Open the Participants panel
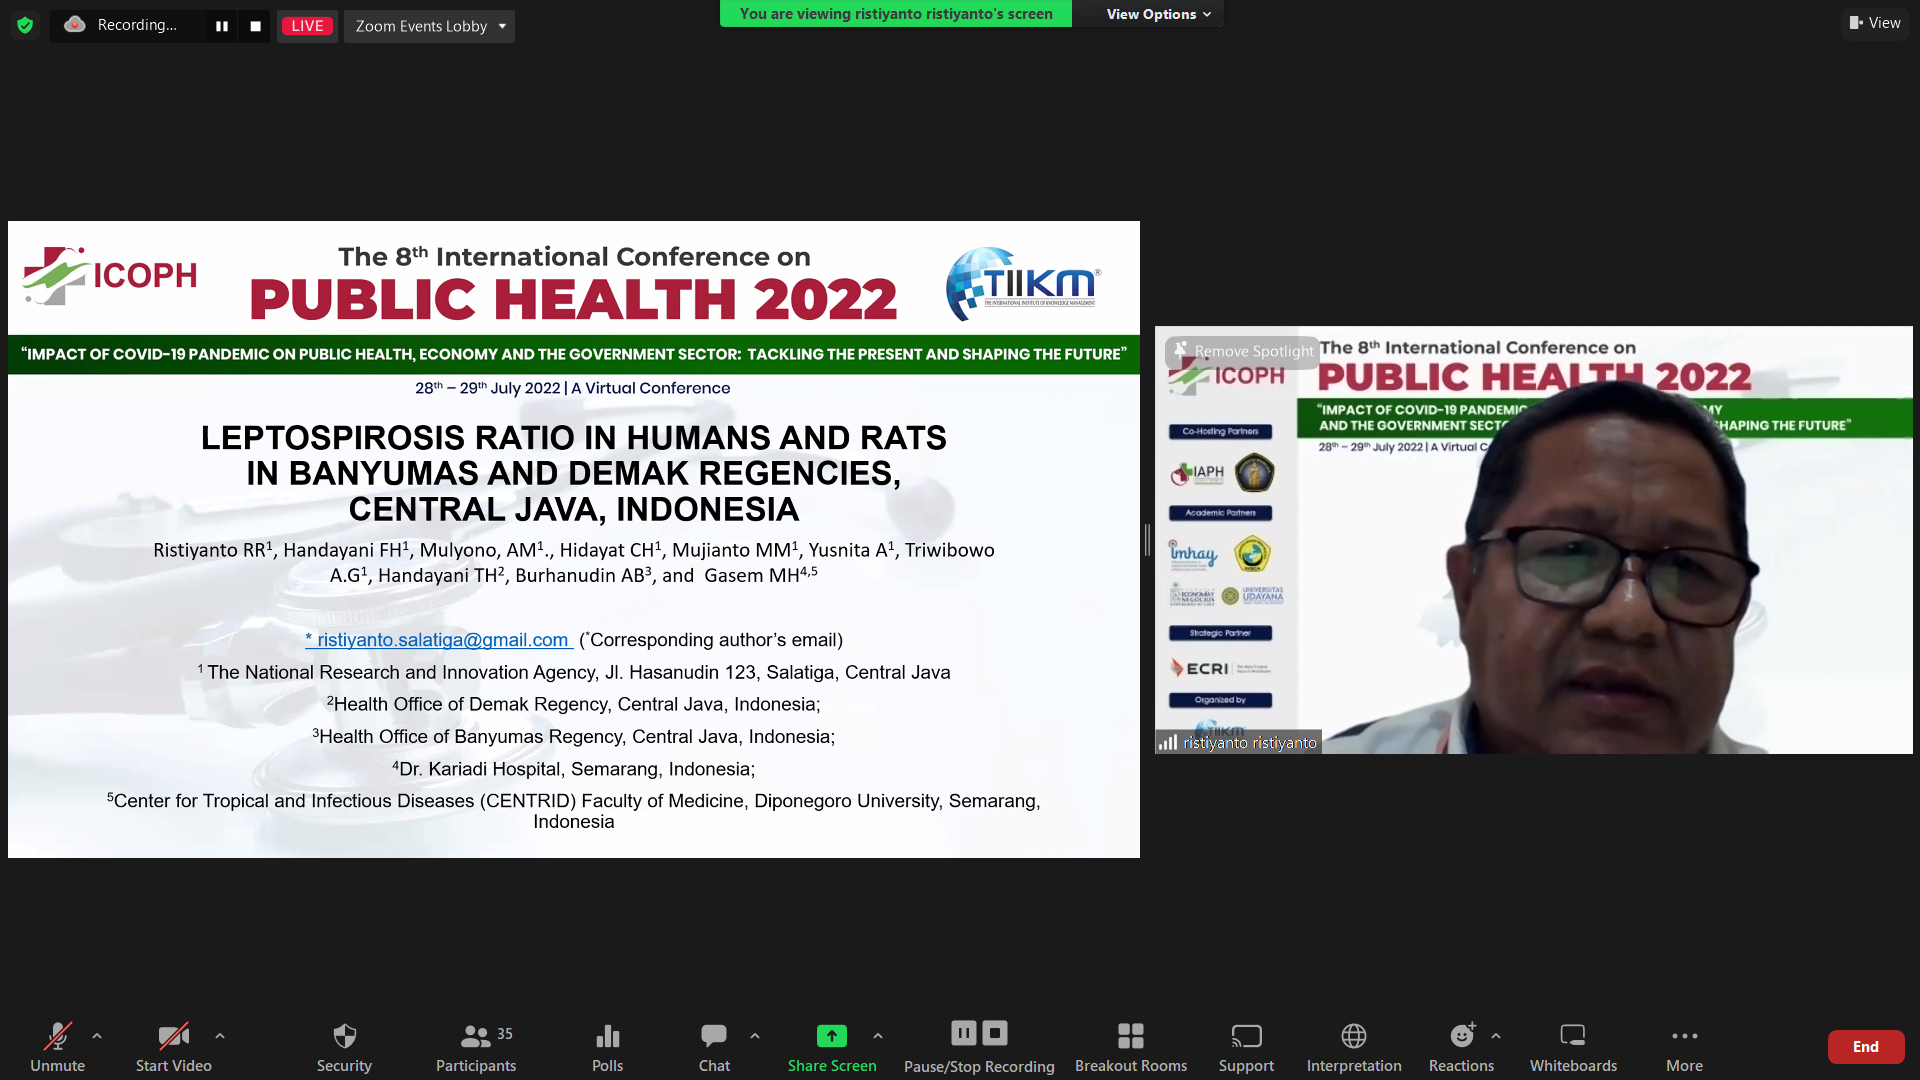This screenshot has width=1920, height=1080. click(x=476, y=1046)
